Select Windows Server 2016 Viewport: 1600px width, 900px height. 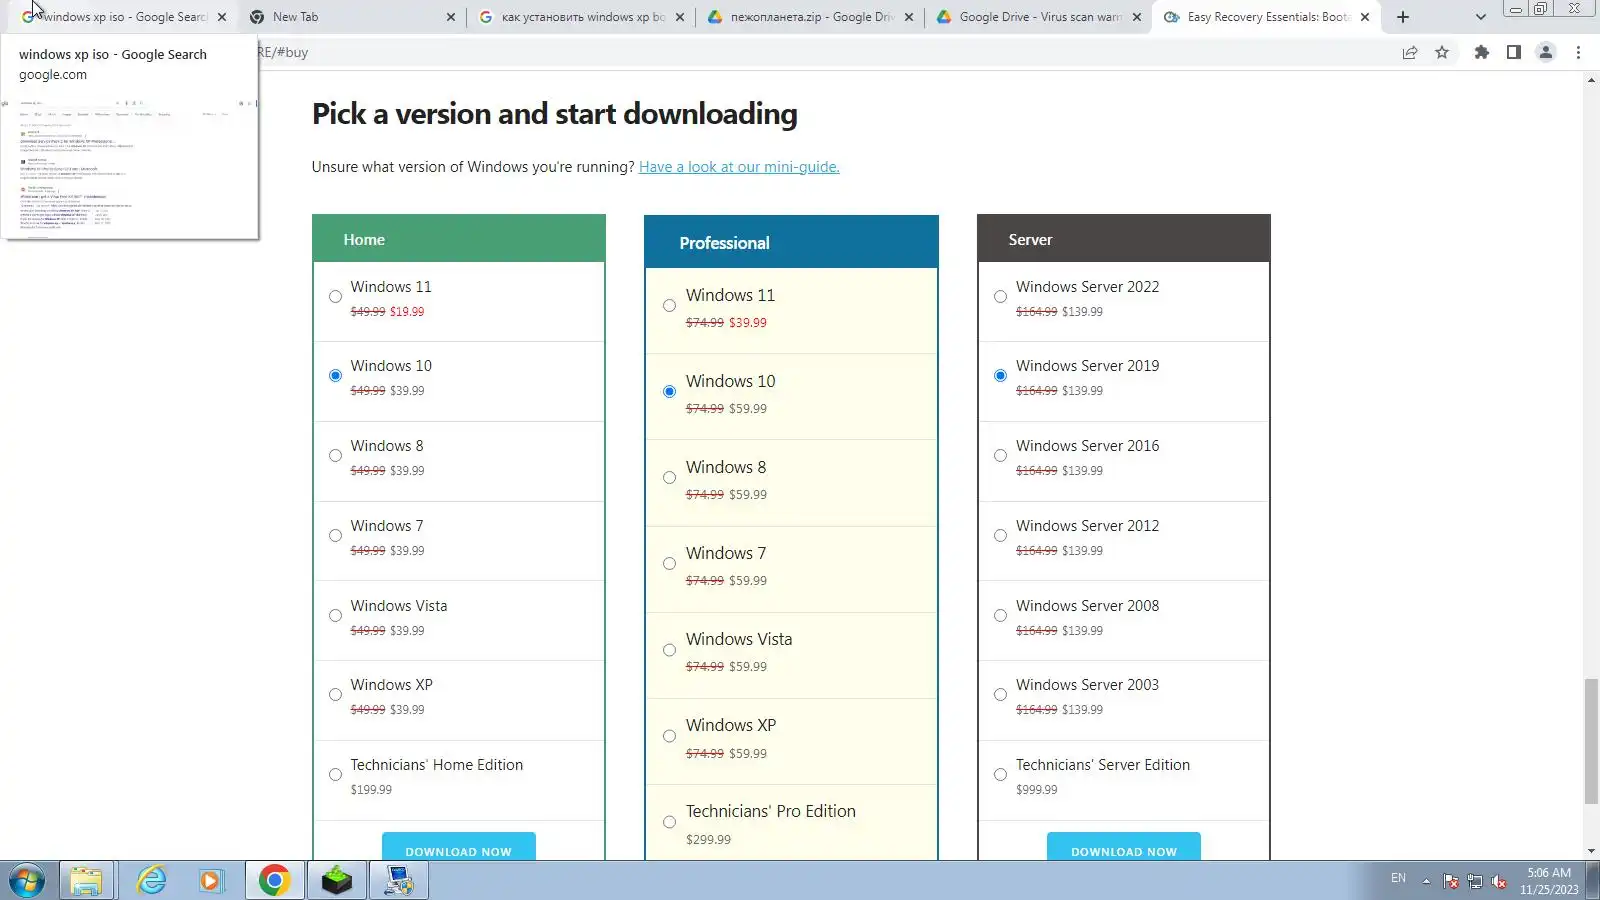click(1000, 456)
